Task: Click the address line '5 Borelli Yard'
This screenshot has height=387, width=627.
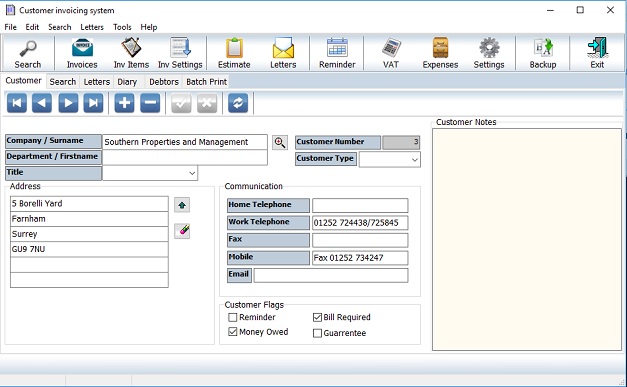Action: (x=89, y=203)
